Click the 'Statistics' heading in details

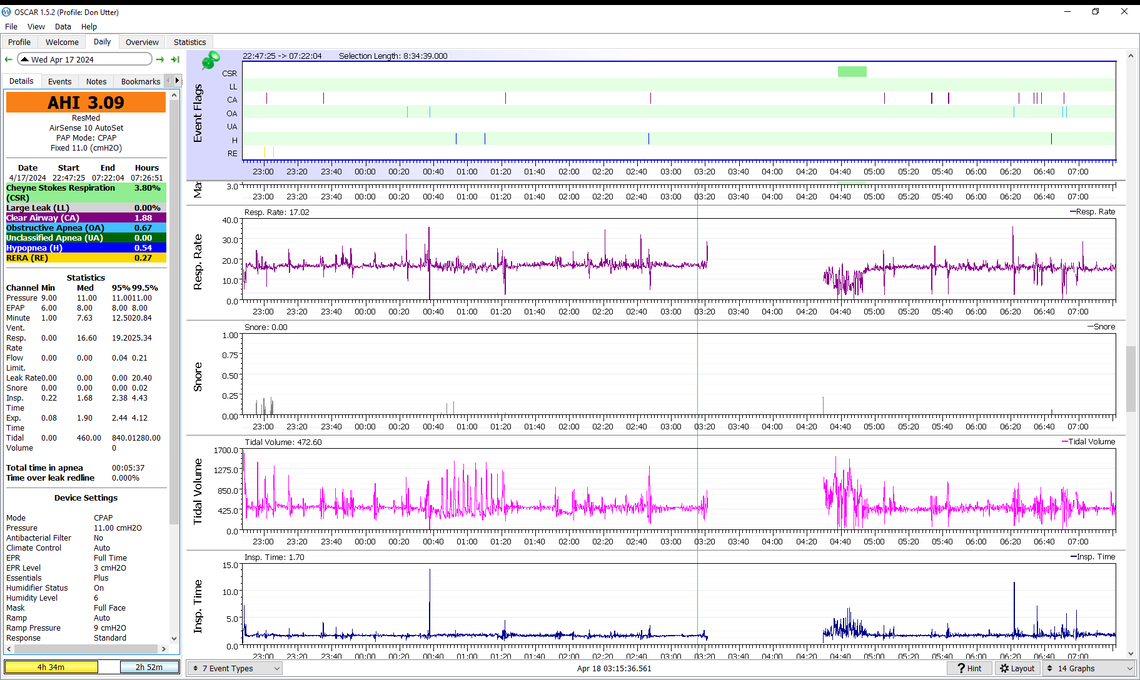pyautogui.click(x=86, y=278)
